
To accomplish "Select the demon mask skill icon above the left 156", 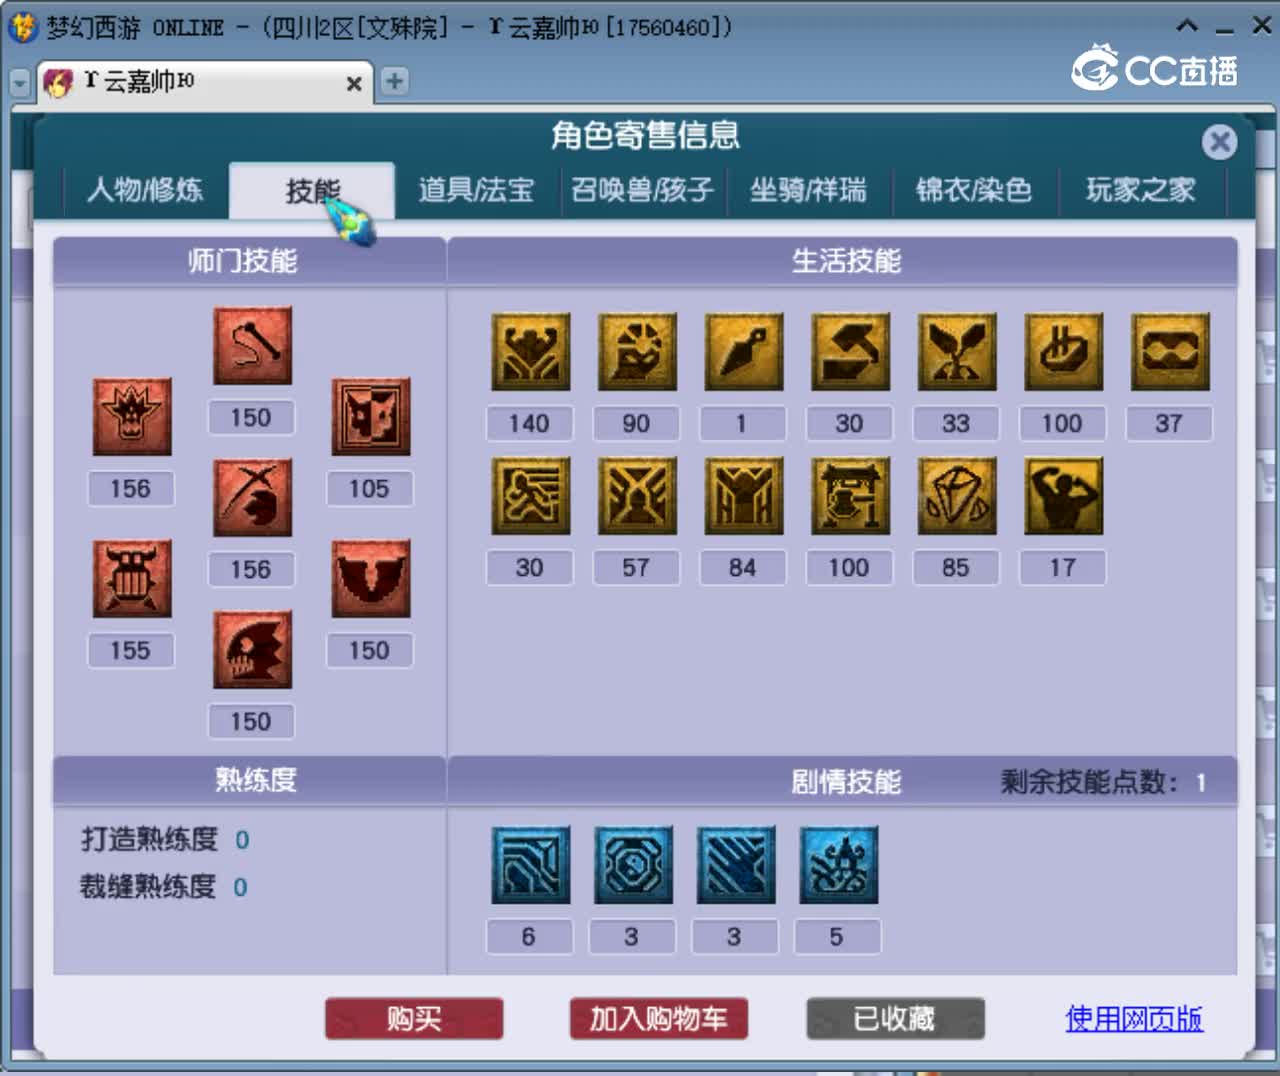I will (x=132, y=417).
